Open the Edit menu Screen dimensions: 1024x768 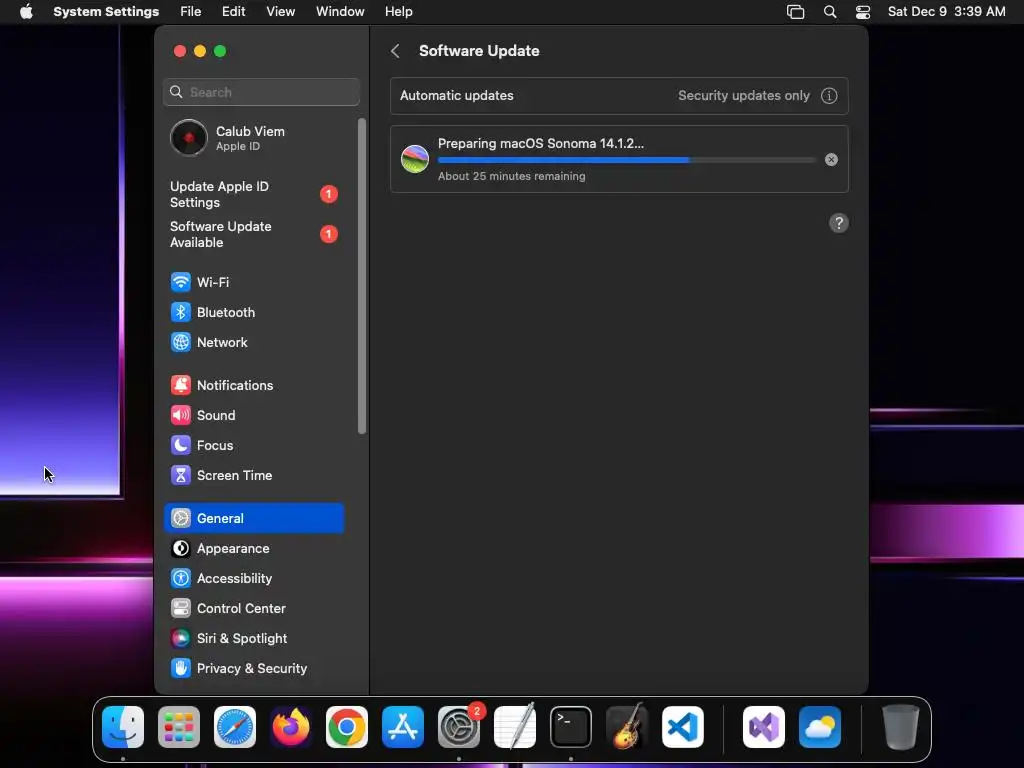pyautogui.click(x=233, y=12)
